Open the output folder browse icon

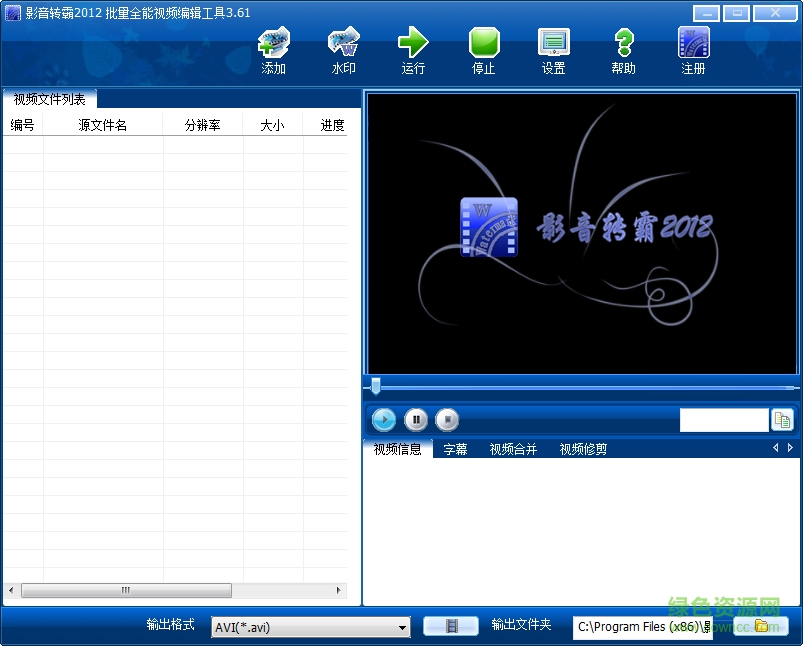tap(763, 627)
